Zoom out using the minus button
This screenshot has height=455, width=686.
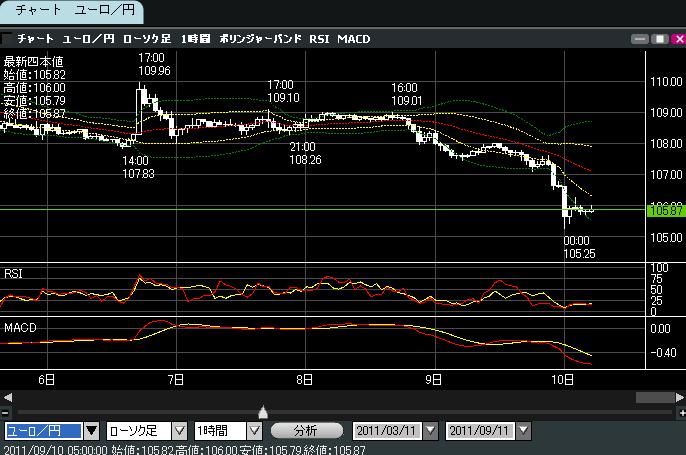click(6, 412)
